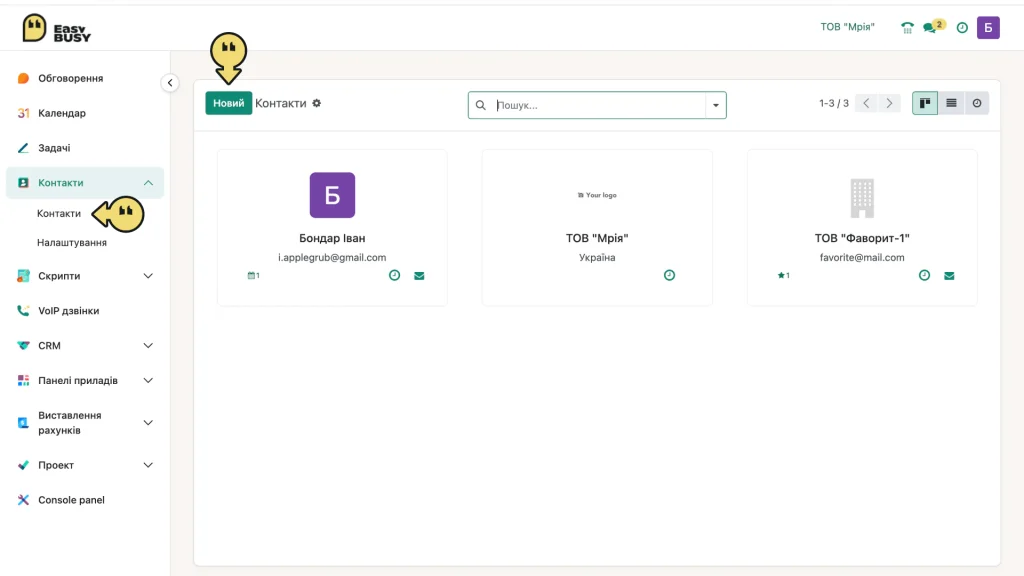The width and height of the screenshot is (1024, 576).
Task: Click ТОВ "Фаворит-1" email envelope icon
Action: click(x=949, y=276)
